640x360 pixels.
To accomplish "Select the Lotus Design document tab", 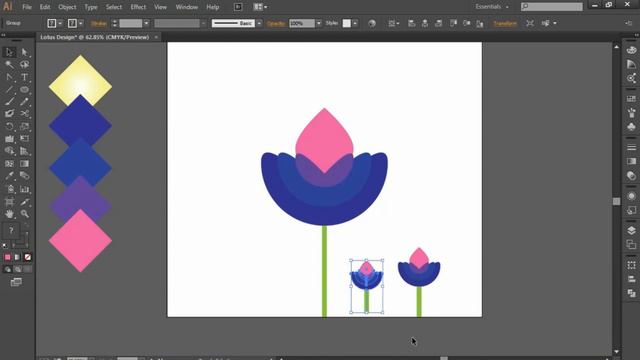I will [95, 37].
